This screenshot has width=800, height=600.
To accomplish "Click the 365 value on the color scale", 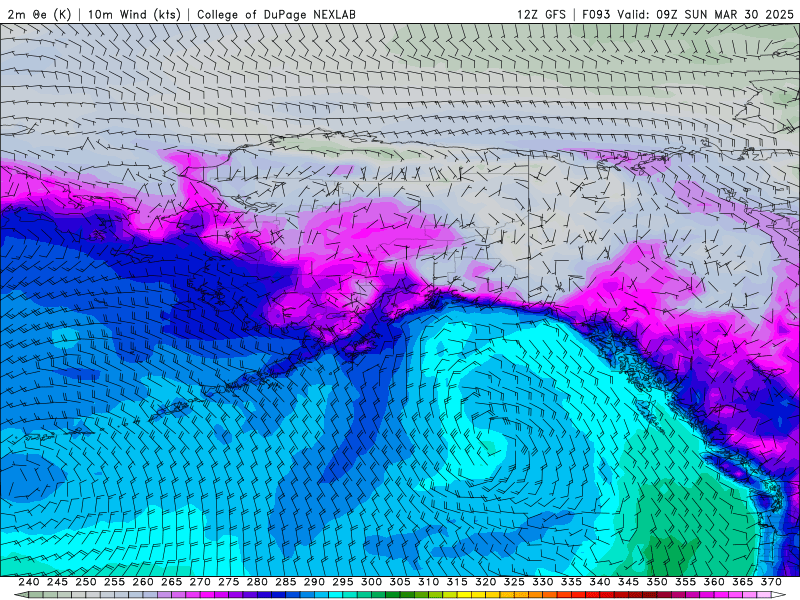I will [x=743, y=582].
